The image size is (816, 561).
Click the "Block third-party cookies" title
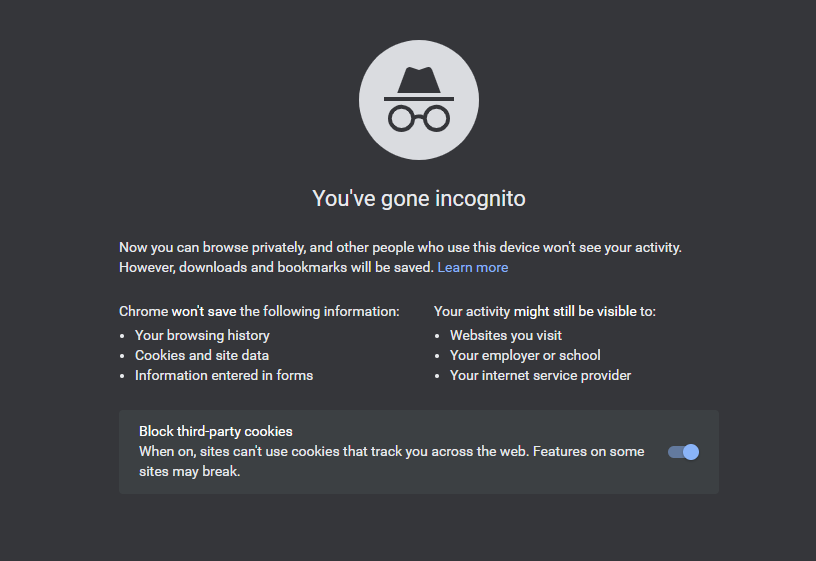[215, 431]
